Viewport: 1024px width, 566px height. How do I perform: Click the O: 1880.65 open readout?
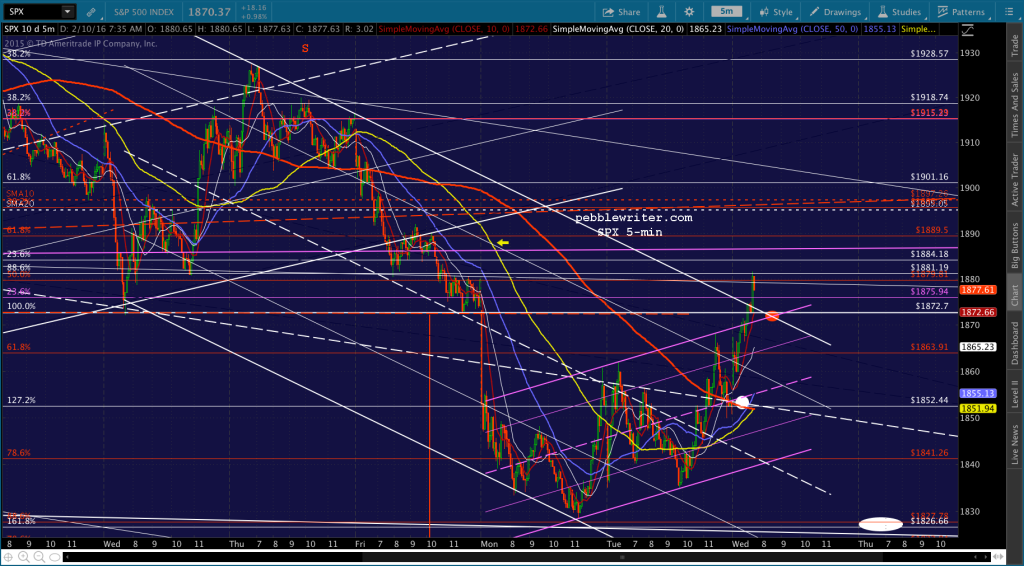click(170, 29)
